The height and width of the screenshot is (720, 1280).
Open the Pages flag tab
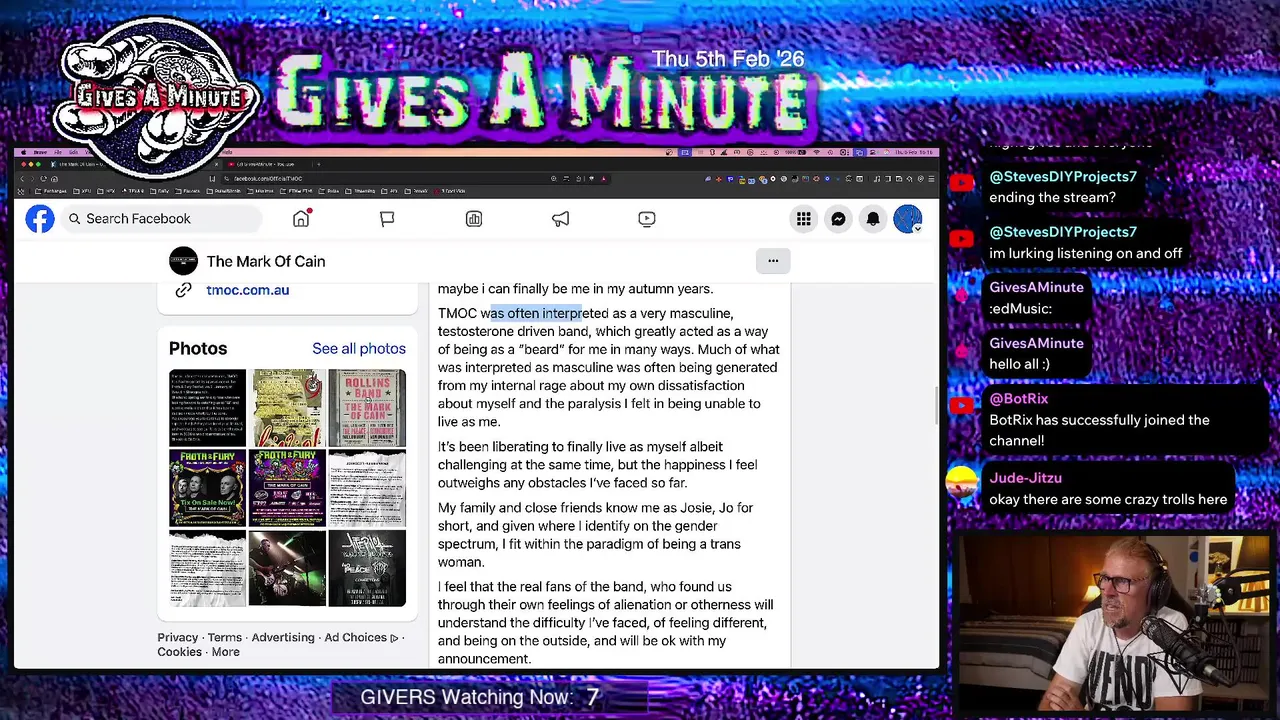click(x=387, y=218)
